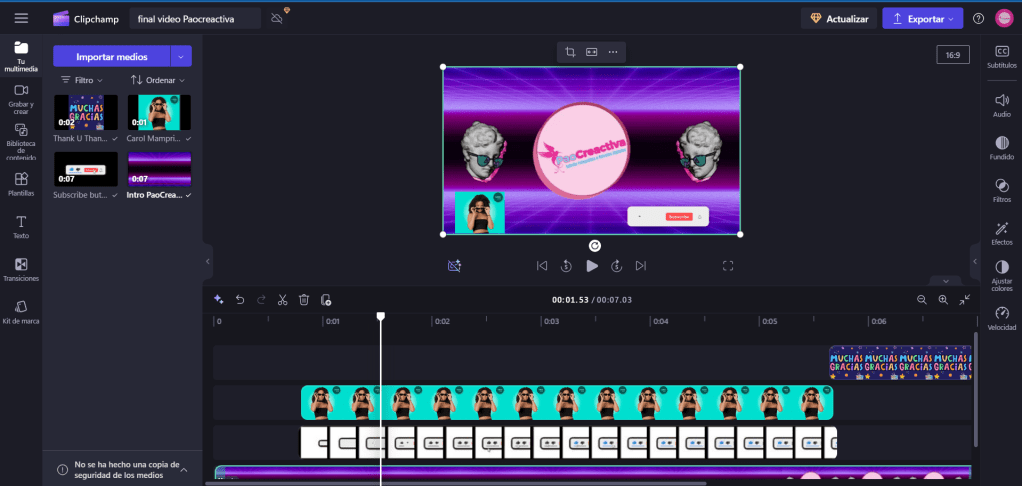Click the Exportar button

coord(922,18)
